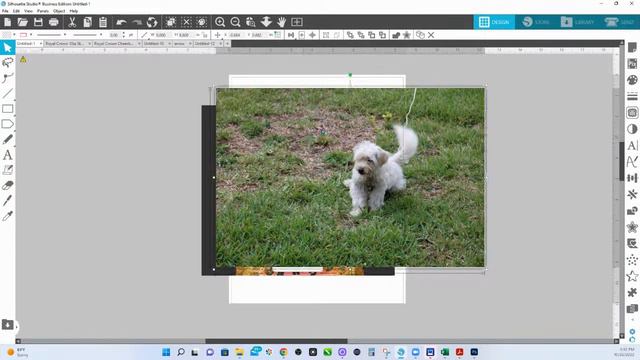The width and height of the screenshot is (640, 360).
Task: Switch to the Send tab
Action: 619,22
